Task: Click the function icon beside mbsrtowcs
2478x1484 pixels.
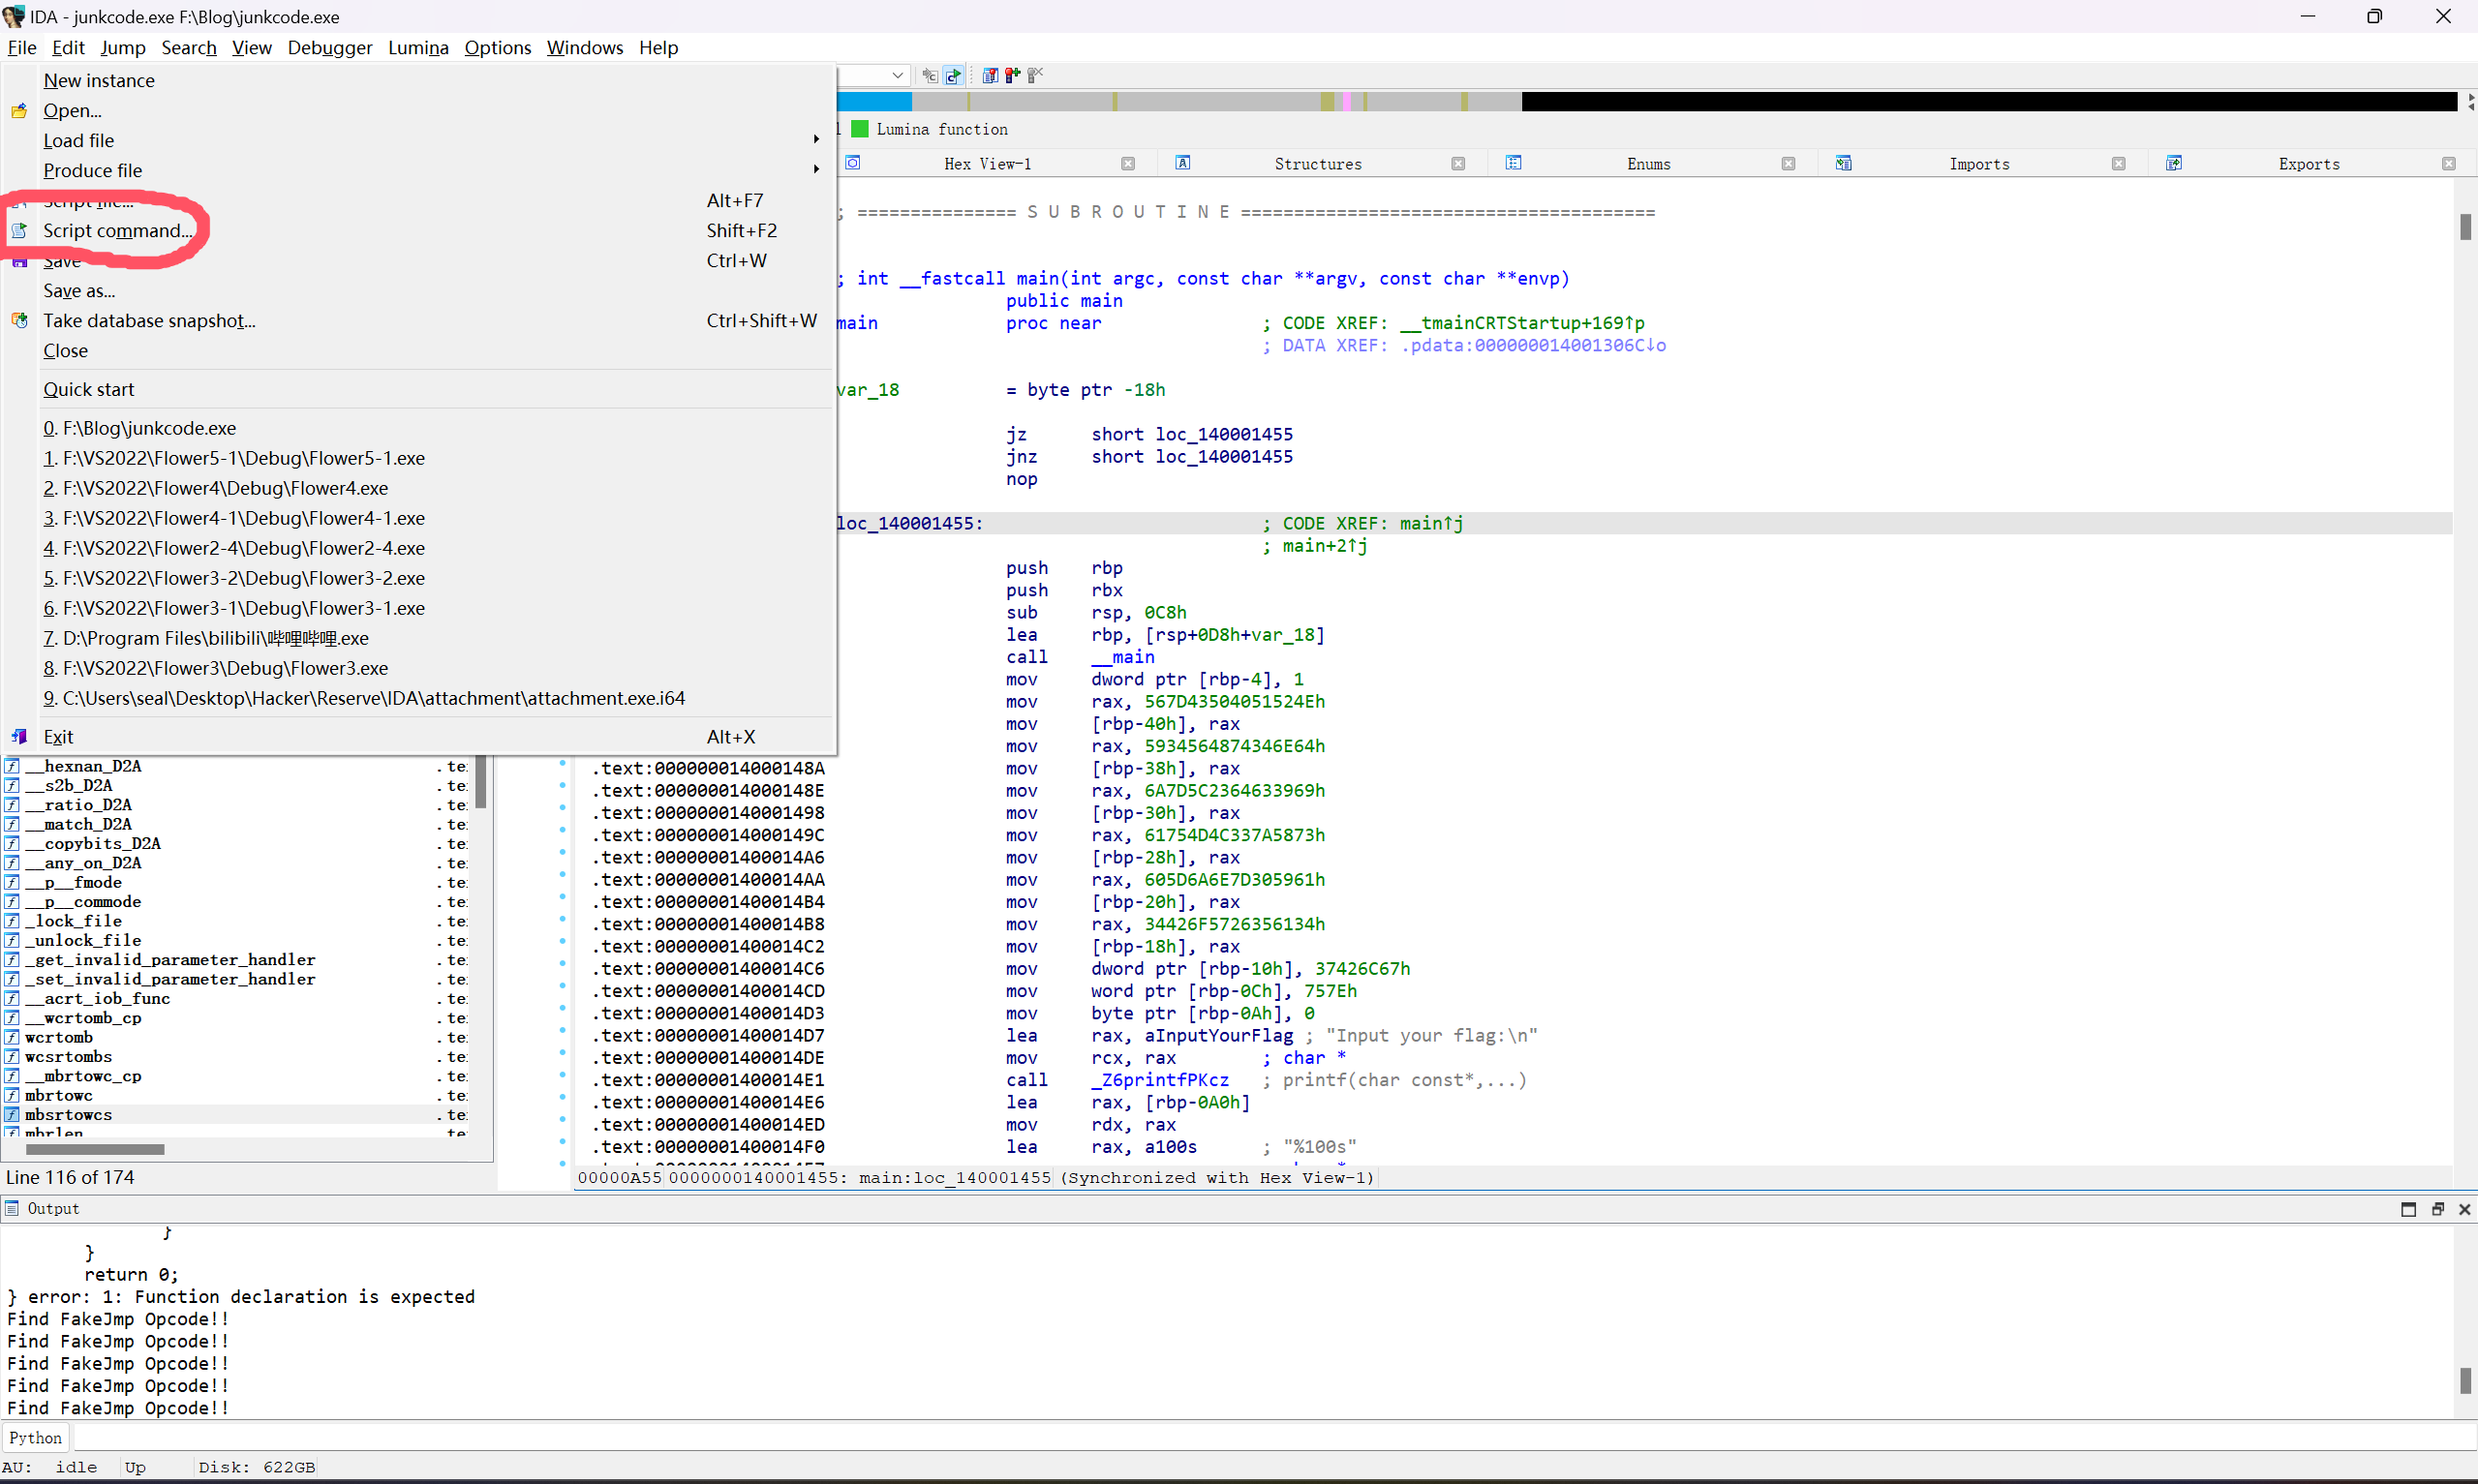Action: (x=12, y=1114)
